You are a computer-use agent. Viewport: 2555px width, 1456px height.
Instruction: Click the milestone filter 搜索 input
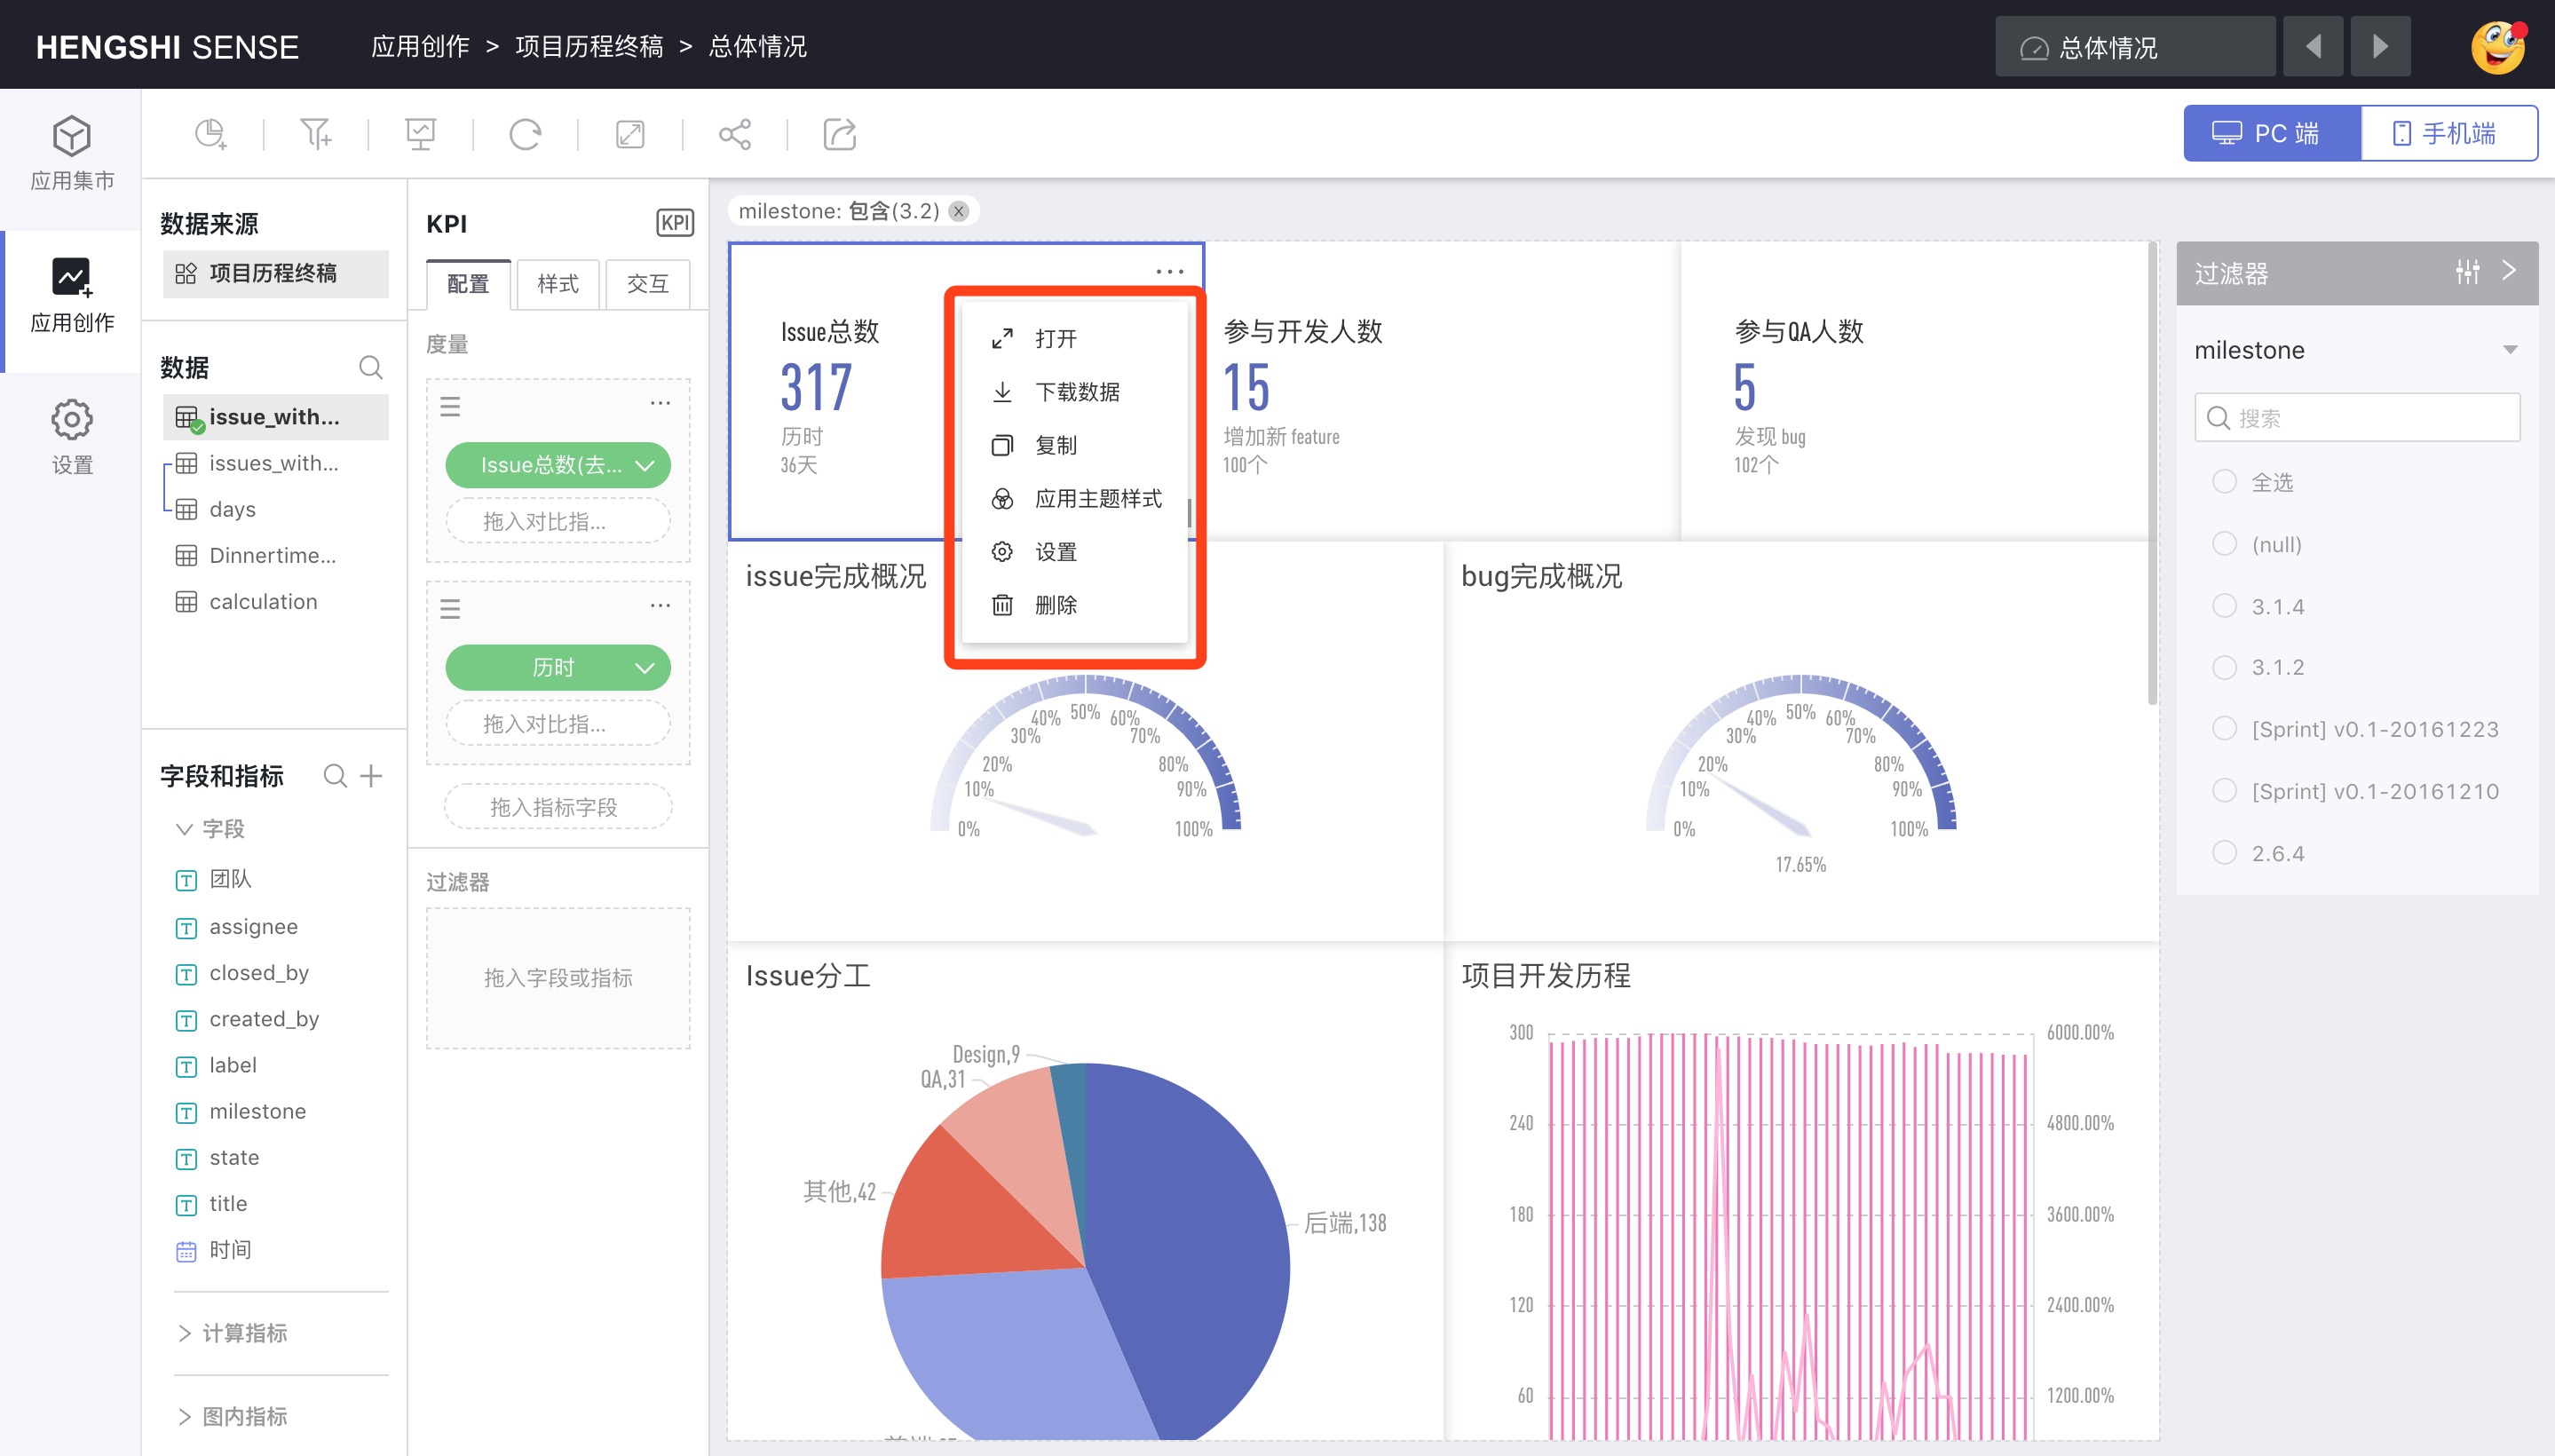pos(2357,417)
